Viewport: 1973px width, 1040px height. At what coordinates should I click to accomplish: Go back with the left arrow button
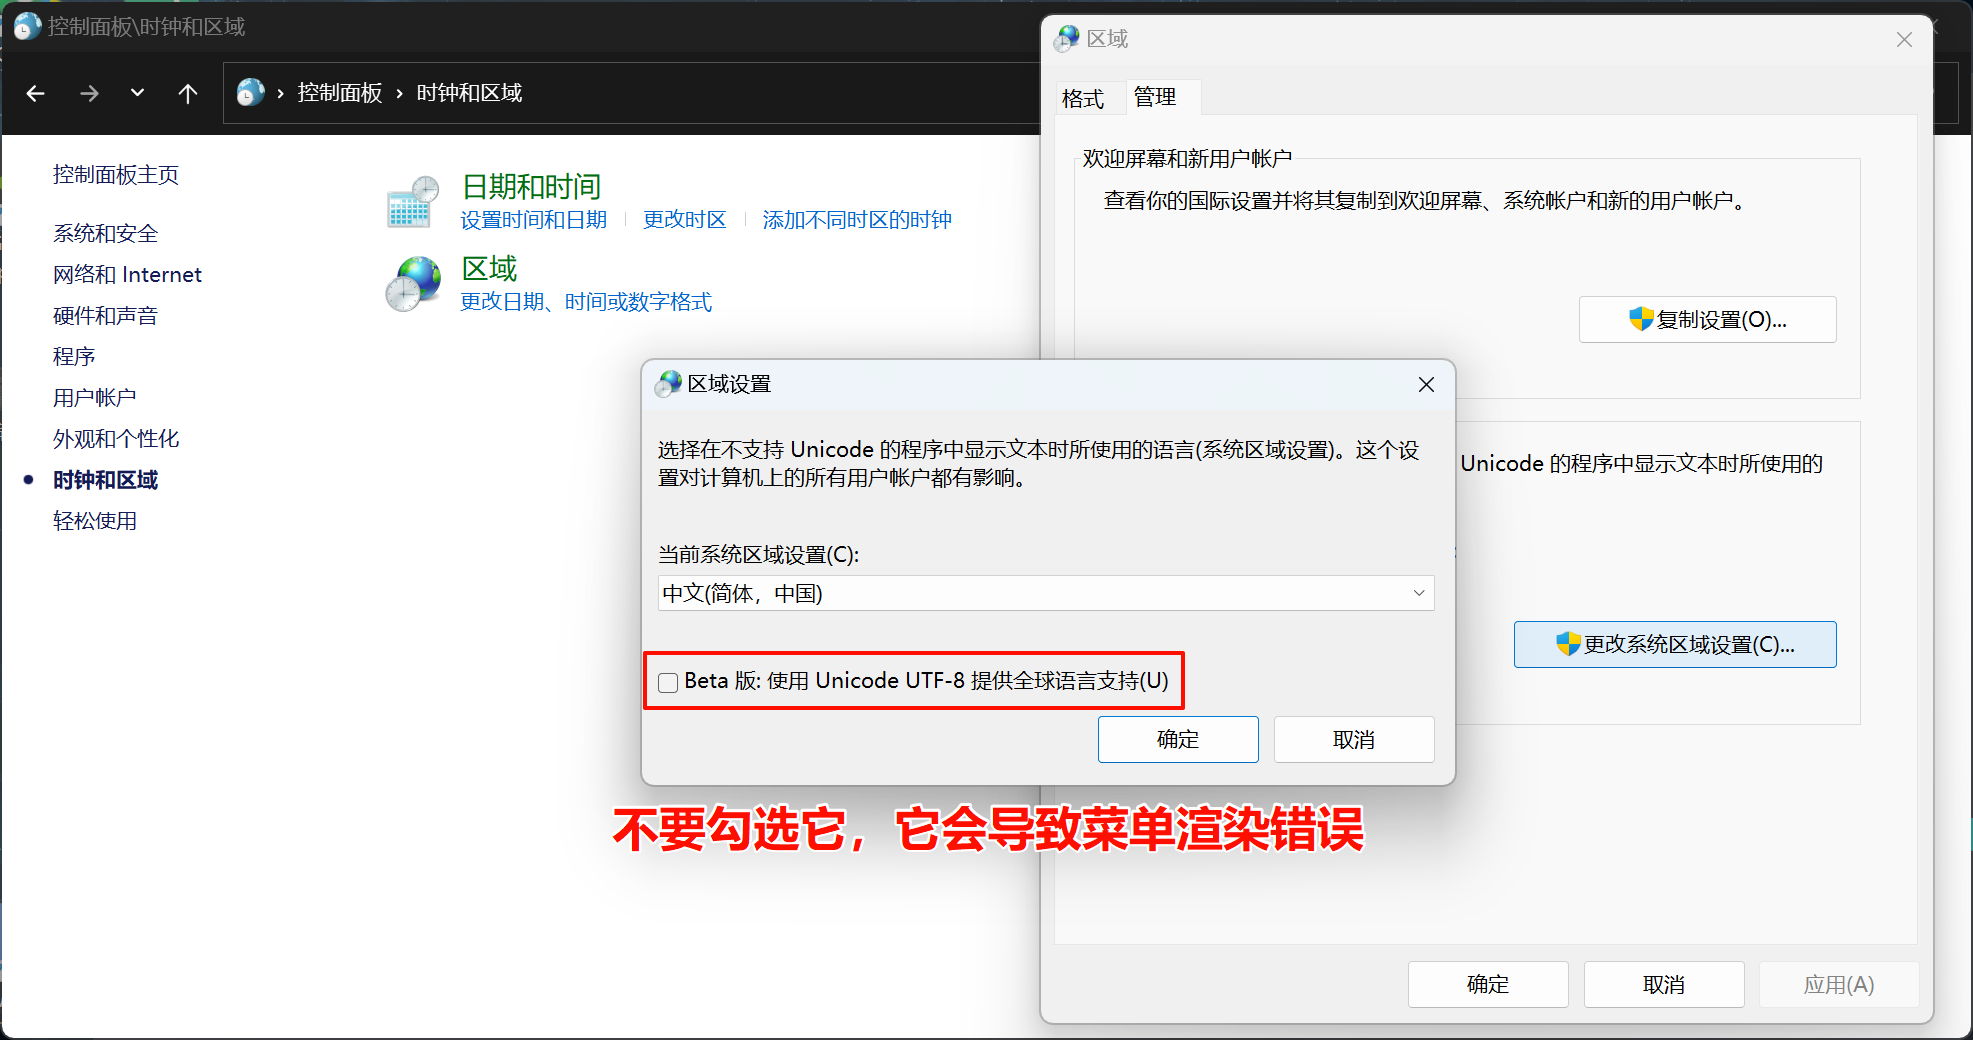tap(36, 93)
